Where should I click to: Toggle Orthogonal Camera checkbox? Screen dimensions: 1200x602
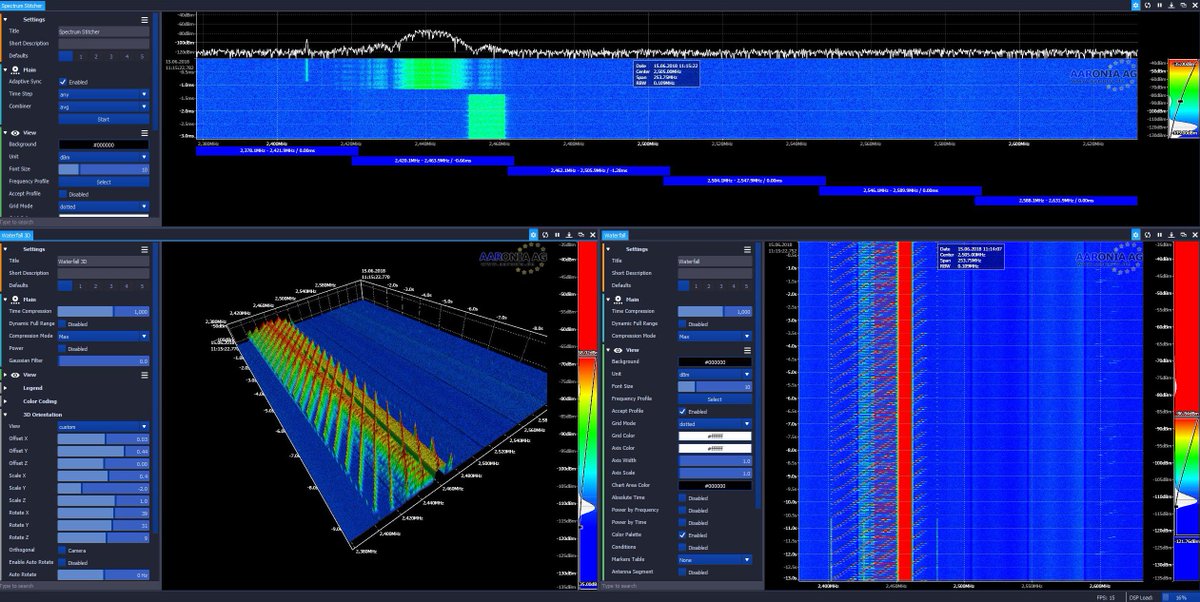coord(63,549)
